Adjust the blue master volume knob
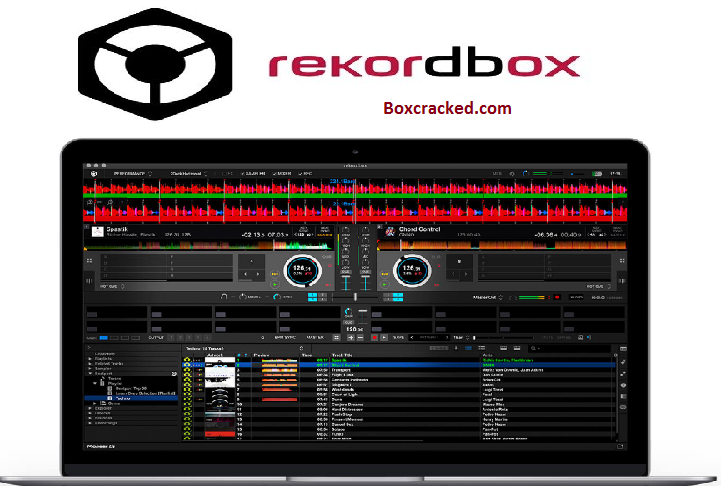Image resolution: width=722 pixels, height=491 pixels. click(x=525, y=174)
